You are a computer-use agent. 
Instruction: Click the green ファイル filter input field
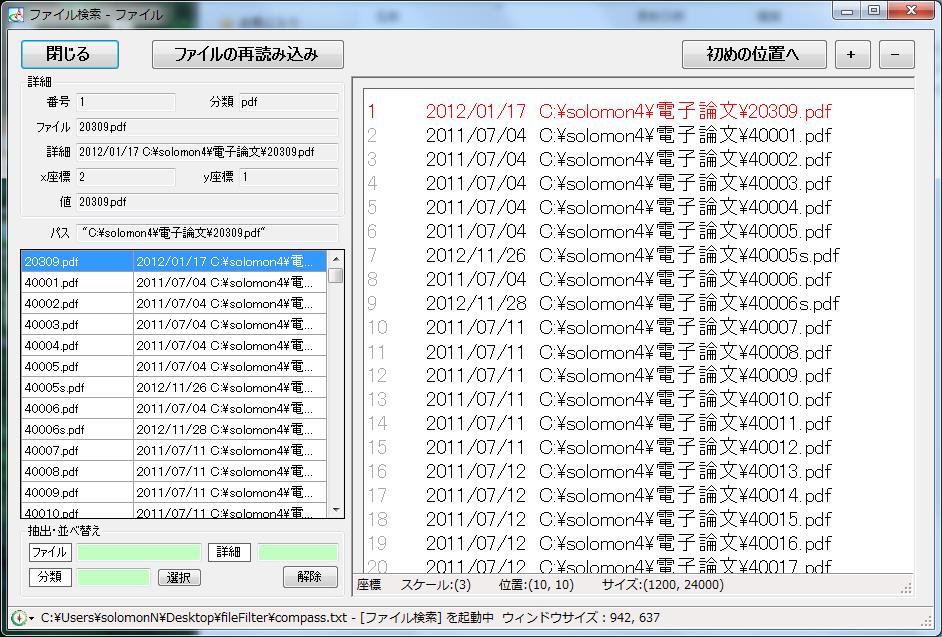(x=140, y=552)
